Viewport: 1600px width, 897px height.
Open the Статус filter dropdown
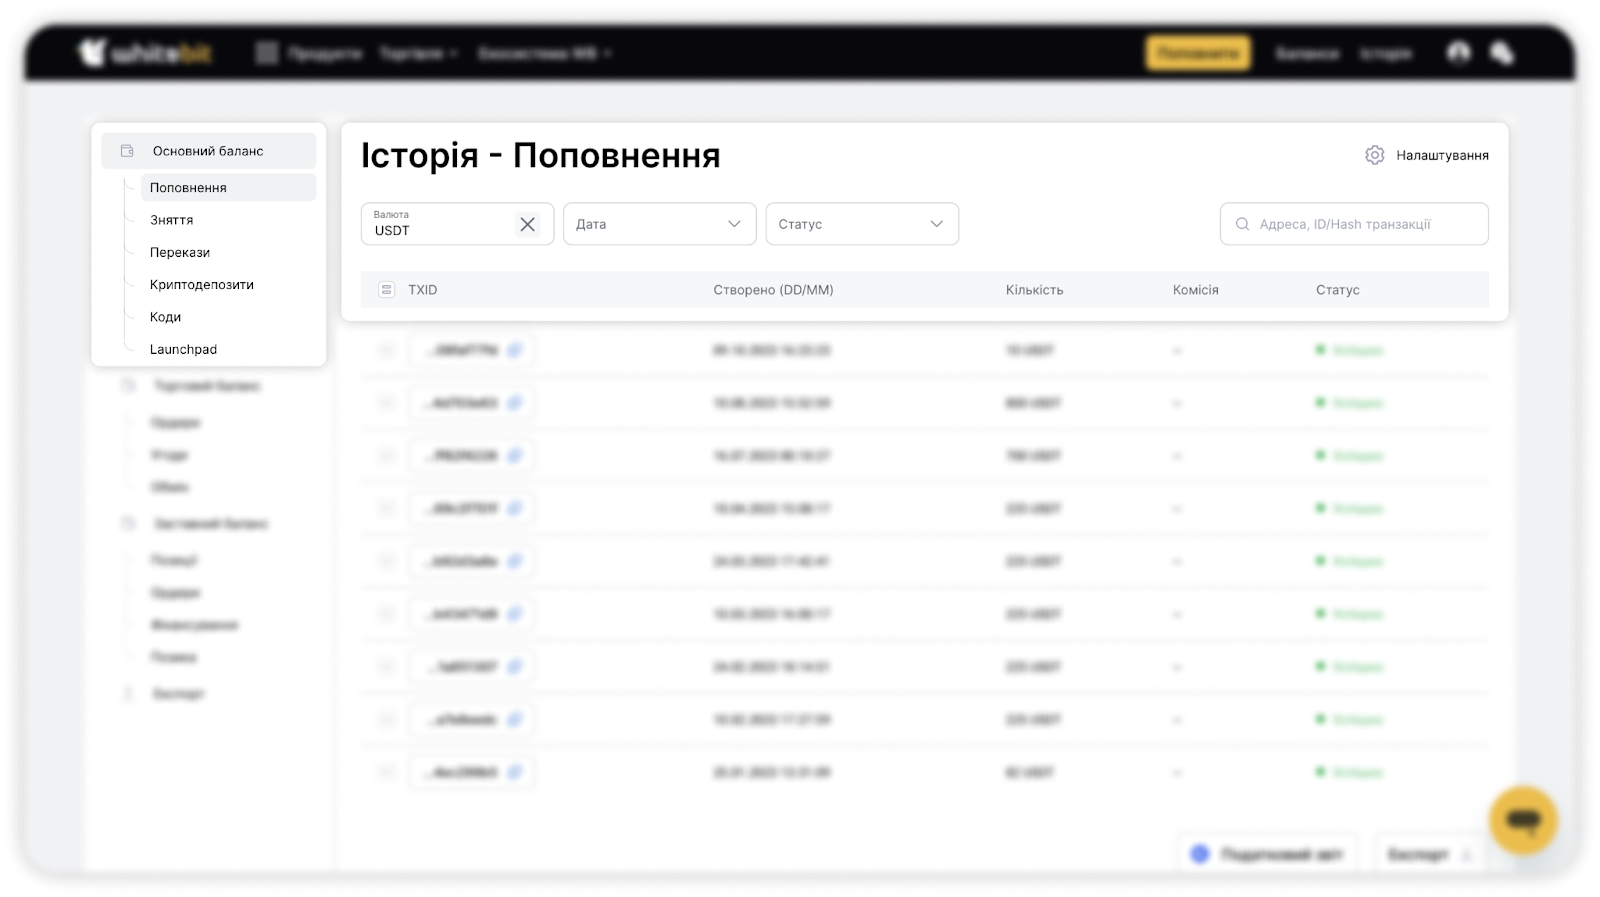(861, 224)
